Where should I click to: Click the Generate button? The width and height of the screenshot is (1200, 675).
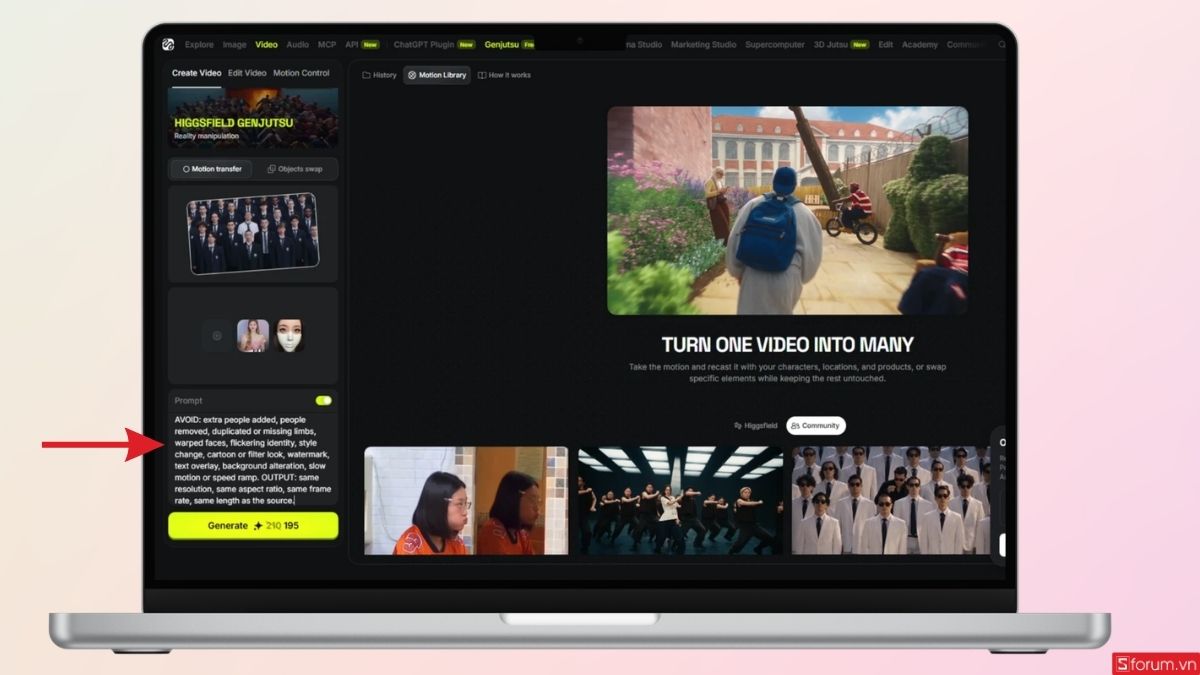coord(253,526)
